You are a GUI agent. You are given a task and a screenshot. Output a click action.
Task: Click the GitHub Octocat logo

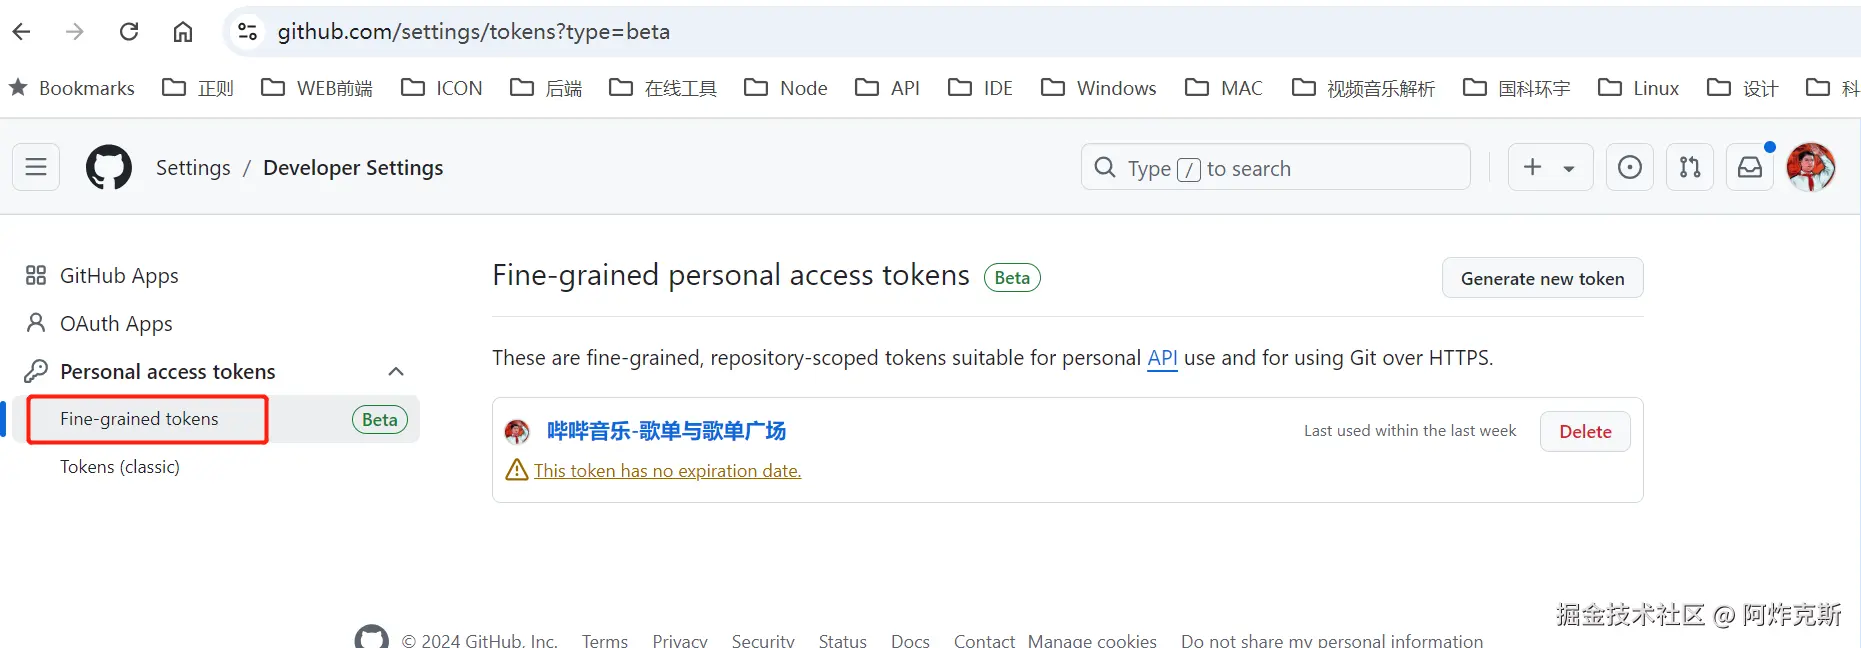[109, 167]
